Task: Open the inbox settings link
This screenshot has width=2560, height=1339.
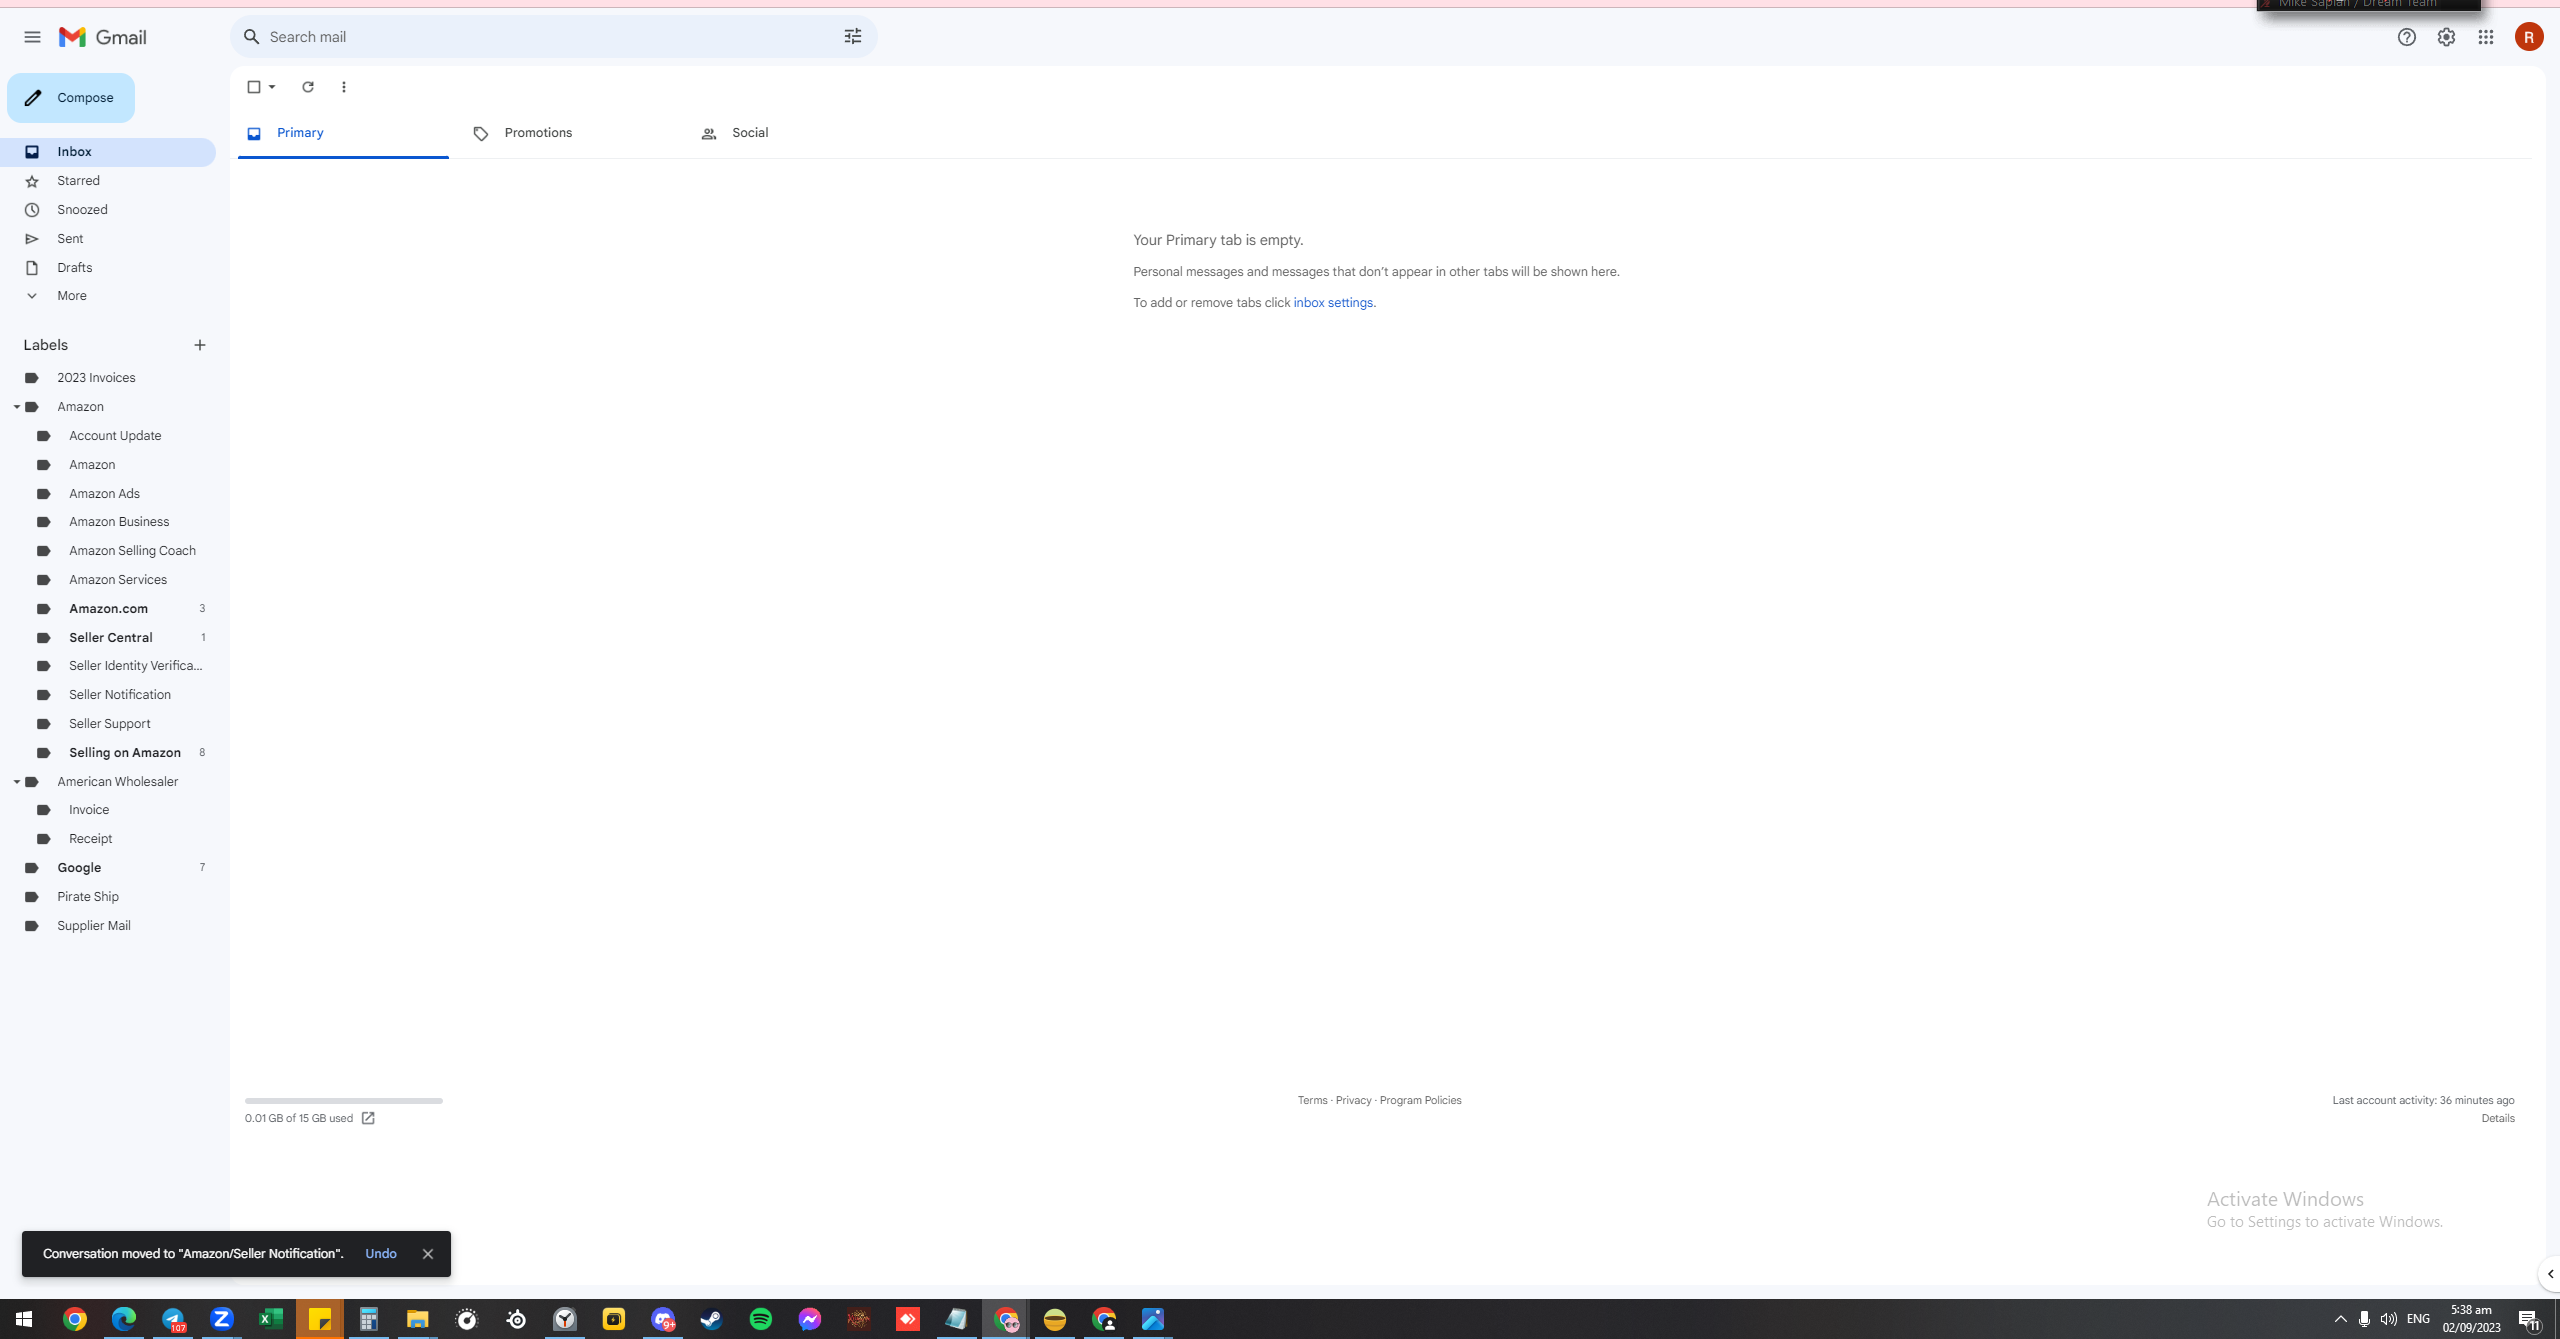Action: pyautogui.click(x=1333, y=303)
